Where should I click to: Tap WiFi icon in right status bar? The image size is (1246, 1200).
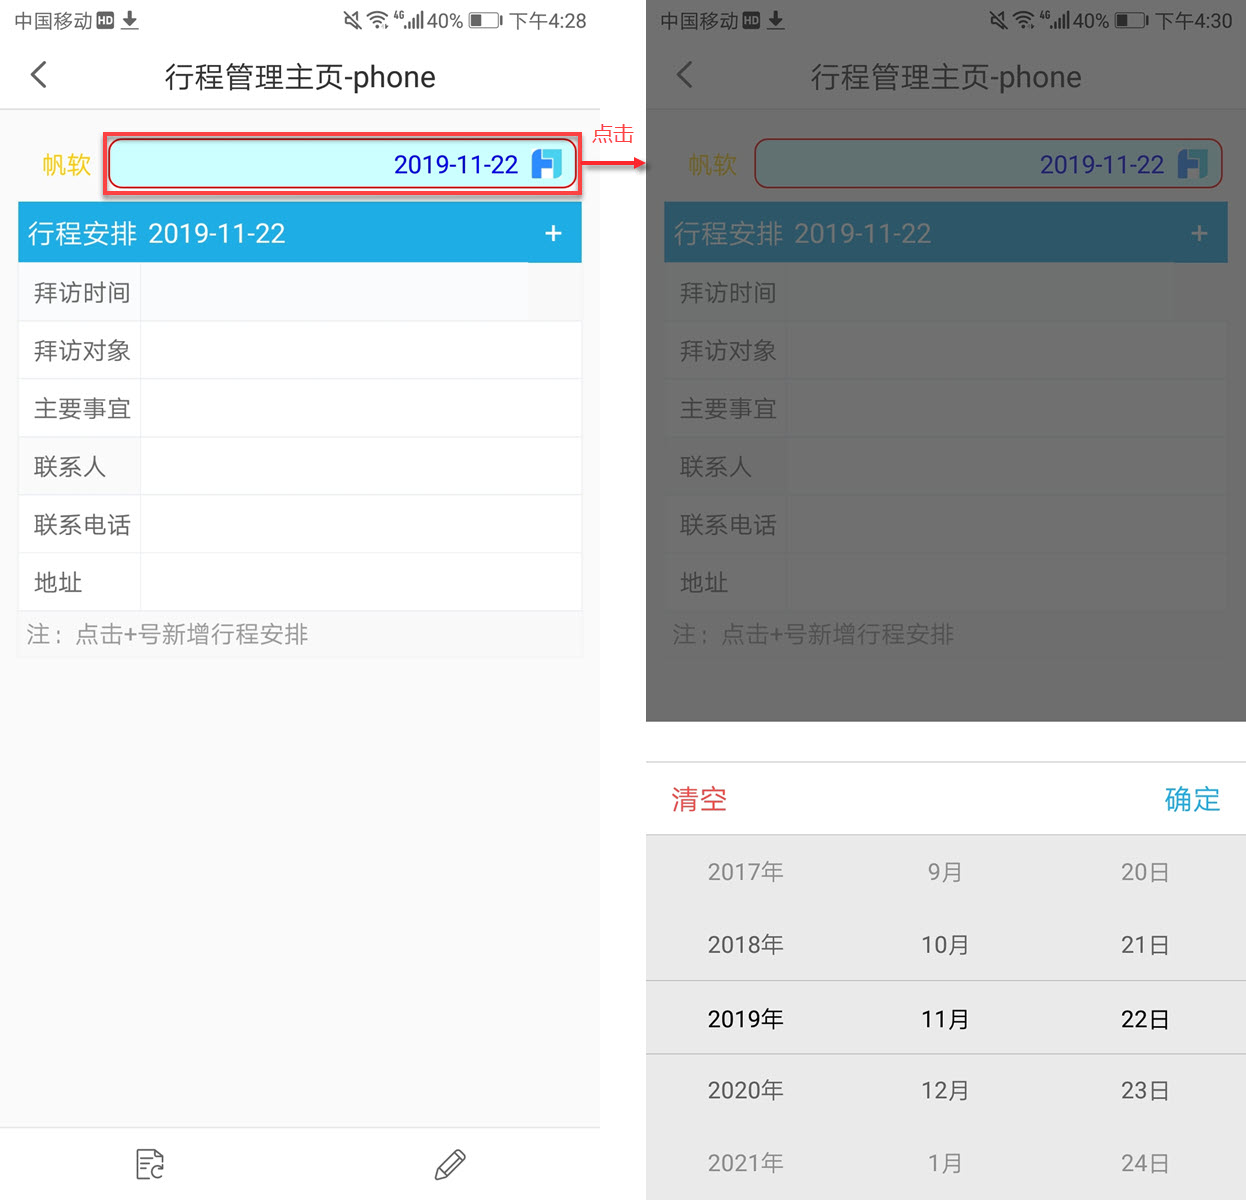pos(1024,20)
